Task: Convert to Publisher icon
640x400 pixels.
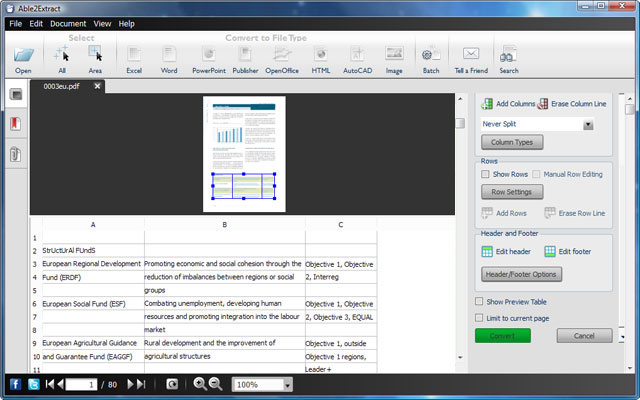Action: click(x=245, y=54)
